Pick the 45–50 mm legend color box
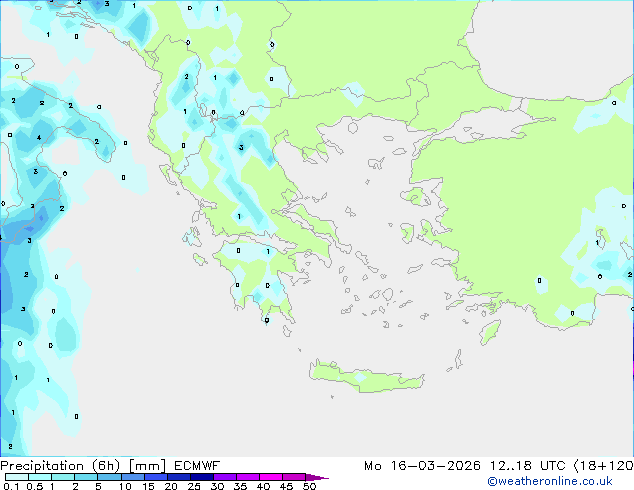Screen dimensions: 634x490 tap(294, 477)
